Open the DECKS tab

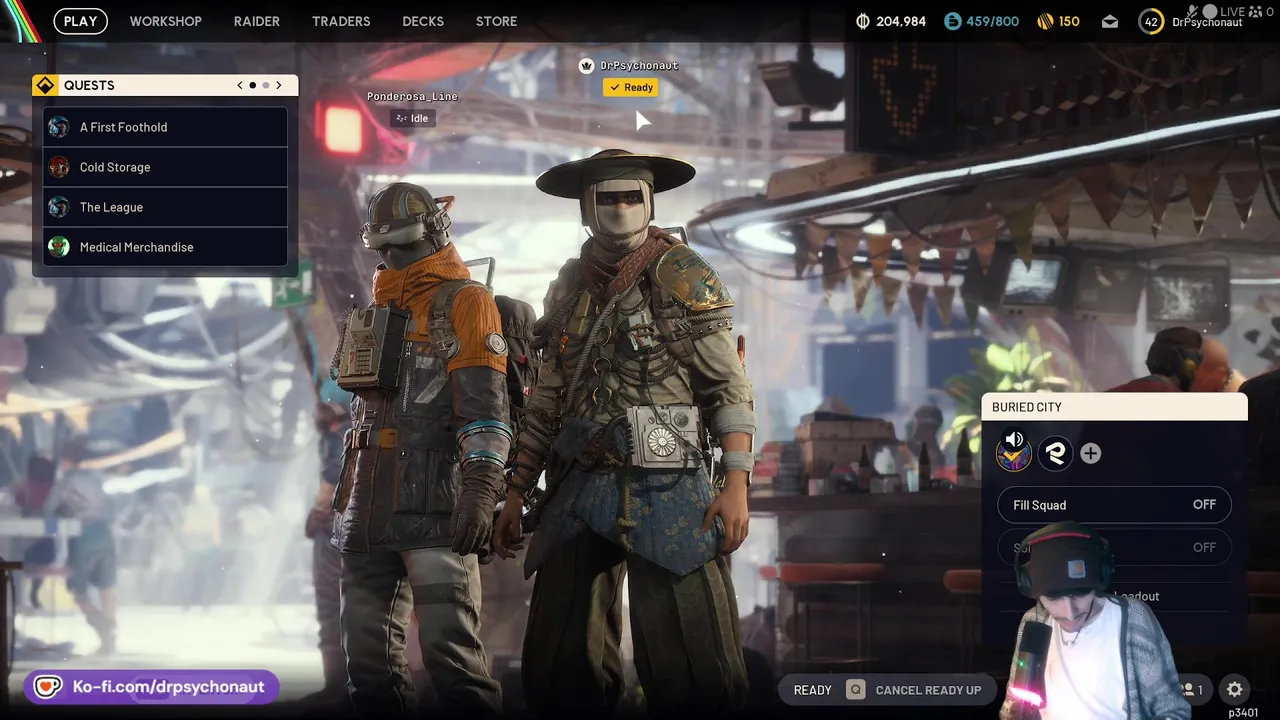coord(423,21)
